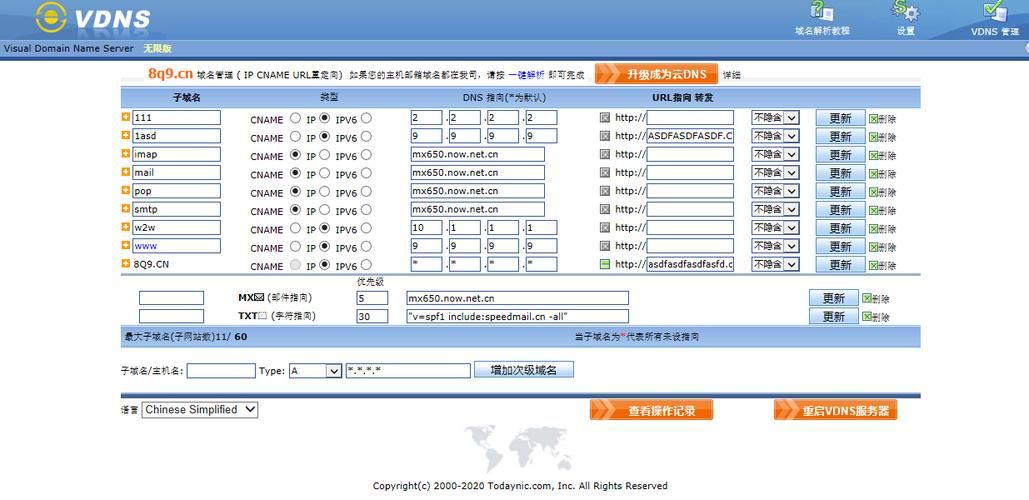Delete the imap record
This screenshot has width=1029, height=500.
coord(883,156)
